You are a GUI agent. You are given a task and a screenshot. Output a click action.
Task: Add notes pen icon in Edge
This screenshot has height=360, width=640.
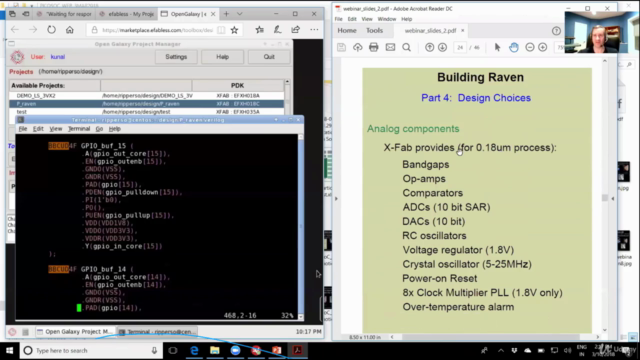click(x=278, y=29)
